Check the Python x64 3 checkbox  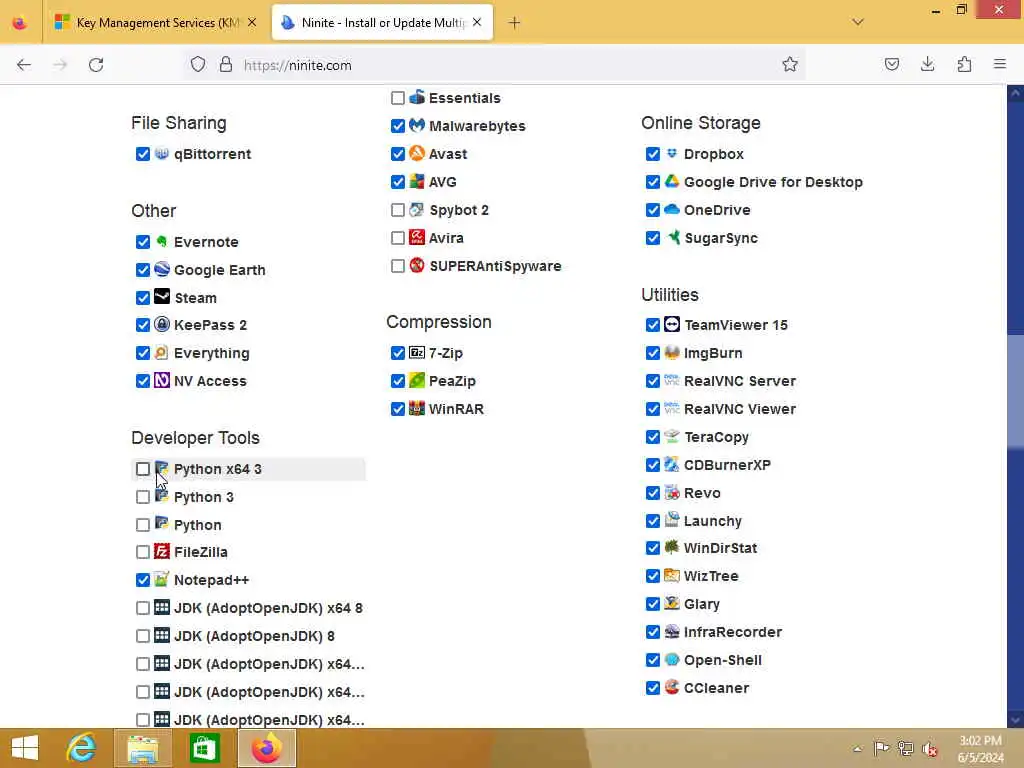pyautogui.click(x=142, y=469)
